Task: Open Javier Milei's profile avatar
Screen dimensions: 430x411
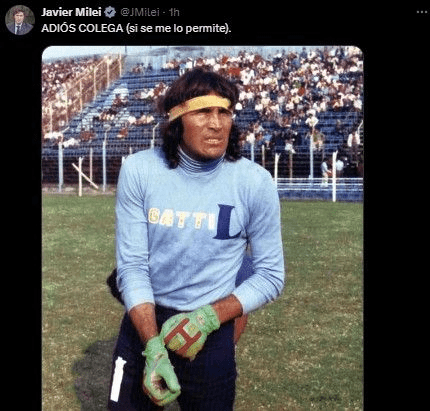Action: coord(20,20)
